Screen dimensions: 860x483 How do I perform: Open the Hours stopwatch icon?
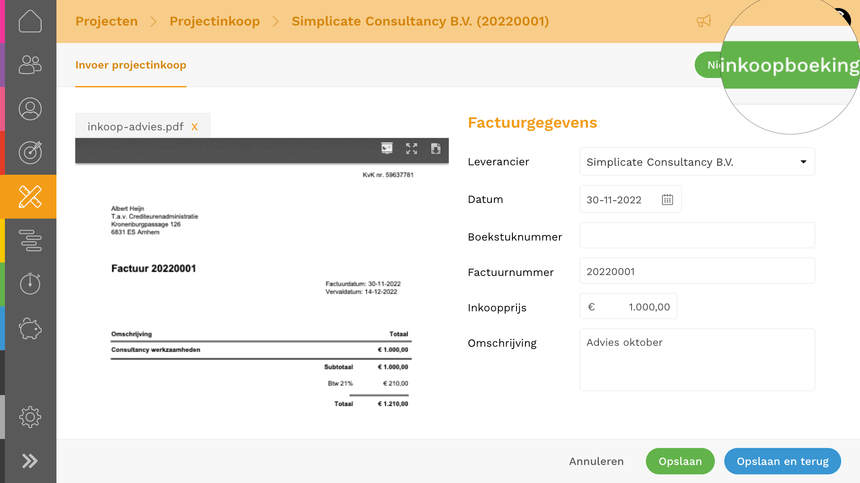click(x=30, y=283)
